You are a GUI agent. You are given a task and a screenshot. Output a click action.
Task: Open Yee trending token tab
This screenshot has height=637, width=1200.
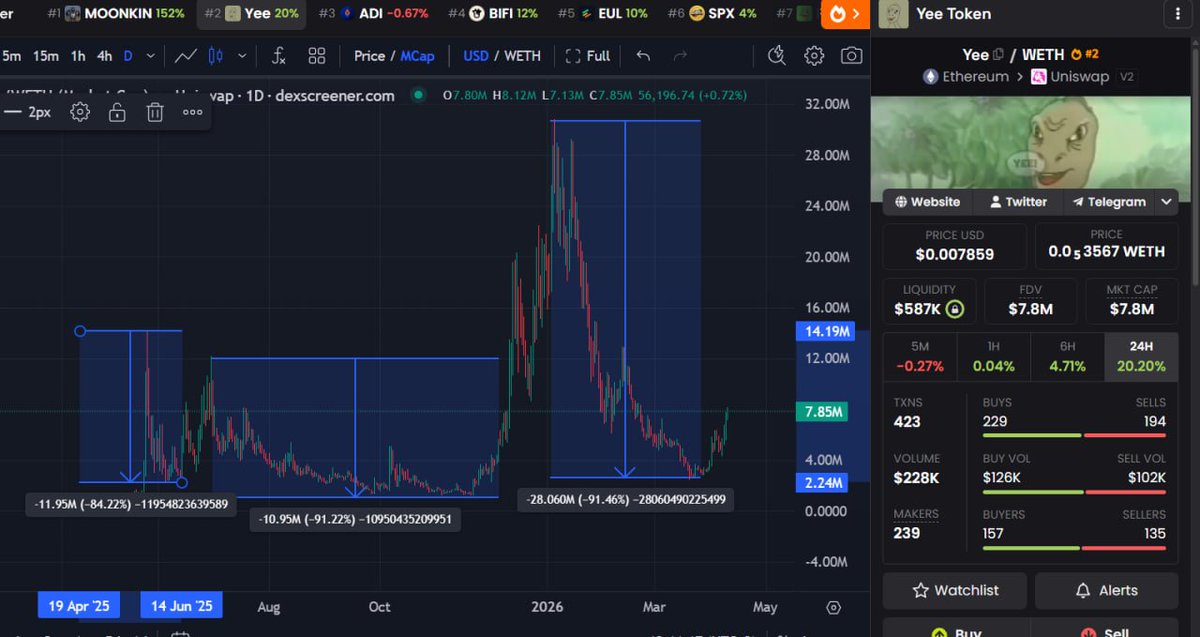[x=250, y=14]
